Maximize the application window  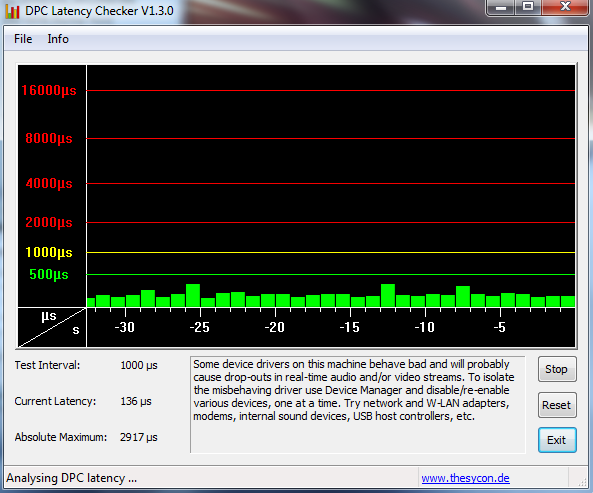click(x=528, y=7)
